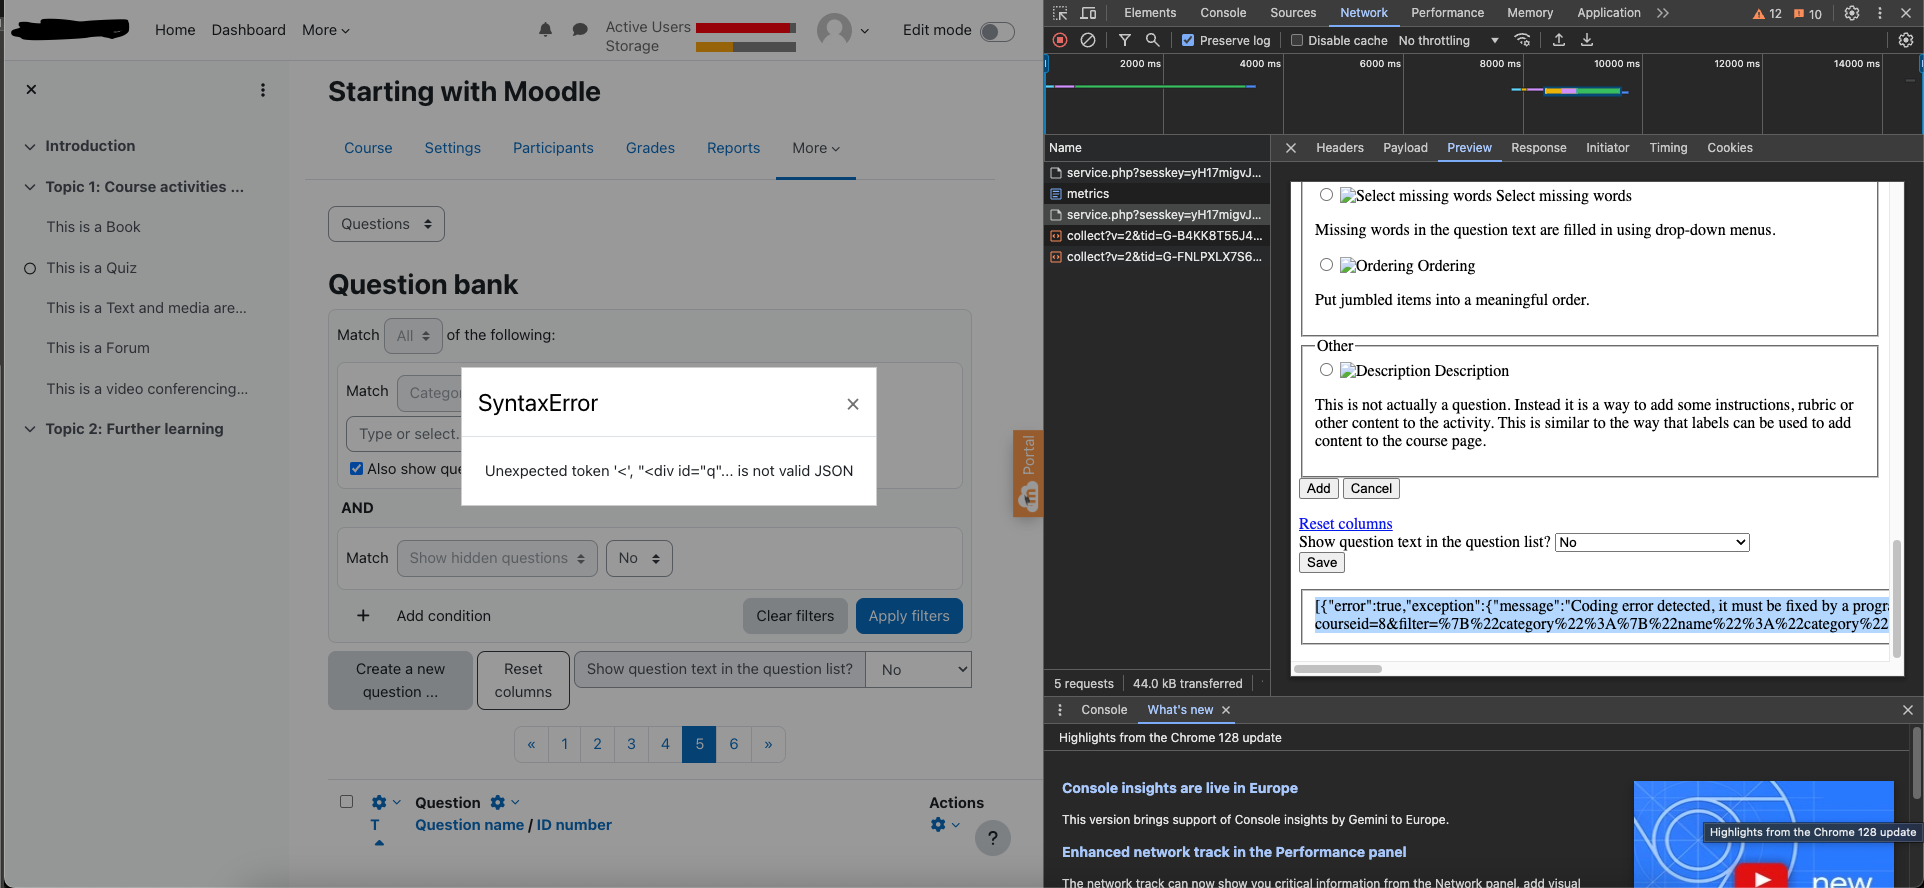This screenshot has height=888, width=1924.
Task: Collapse the Topic 1 section
Action: click(30, 187)
